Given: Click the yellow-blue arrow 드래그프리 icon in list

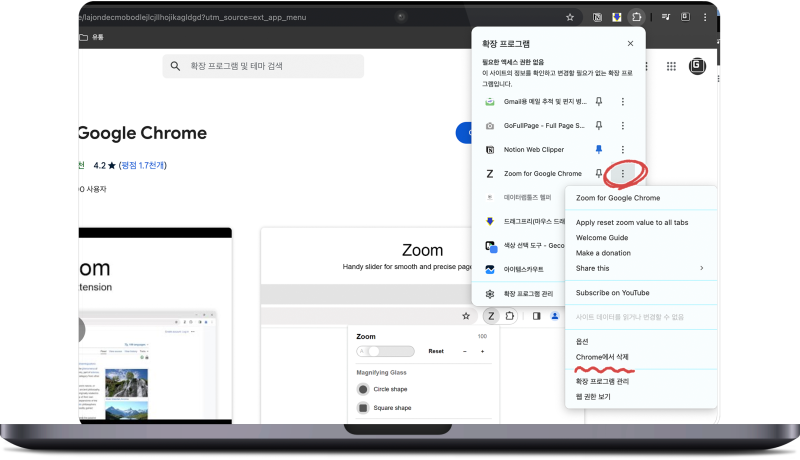Looking at the screenshot, I should point(490,221).
